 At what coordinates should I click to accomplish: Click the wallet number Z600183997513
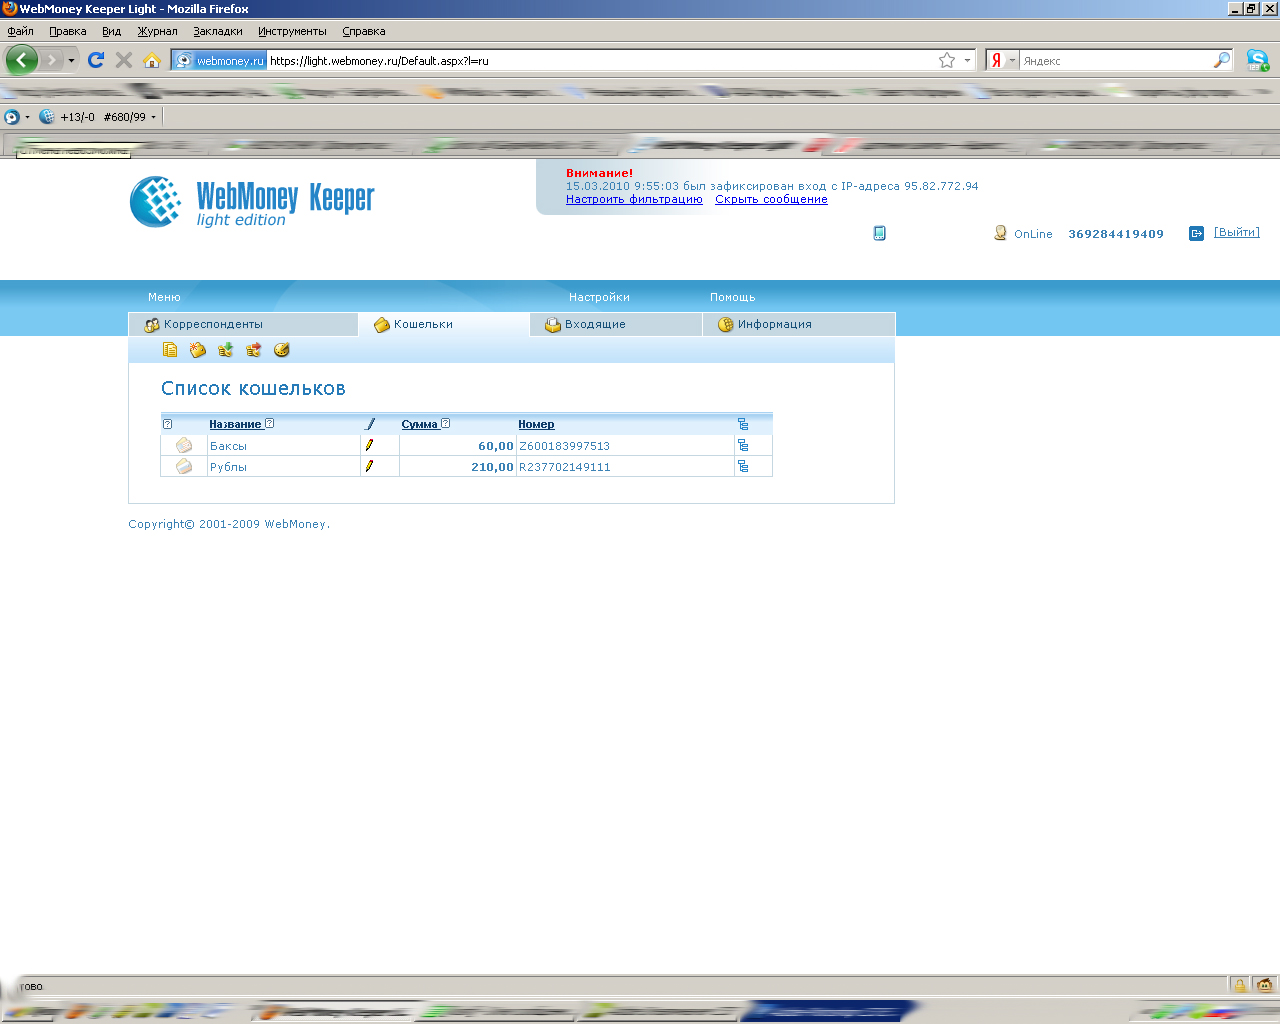click(564, 446)
